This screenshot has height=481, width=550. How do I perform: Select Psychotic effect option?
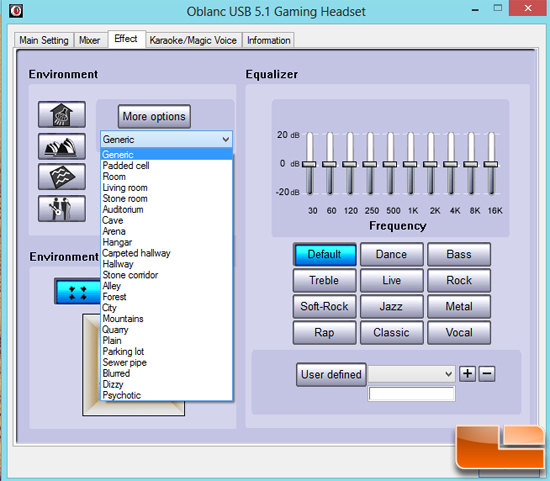[x=166, y=395]
